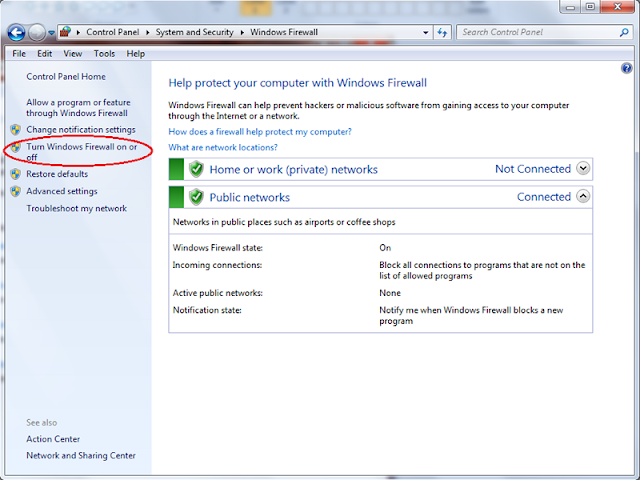Click Connected status for Public networks

[544, 197]
